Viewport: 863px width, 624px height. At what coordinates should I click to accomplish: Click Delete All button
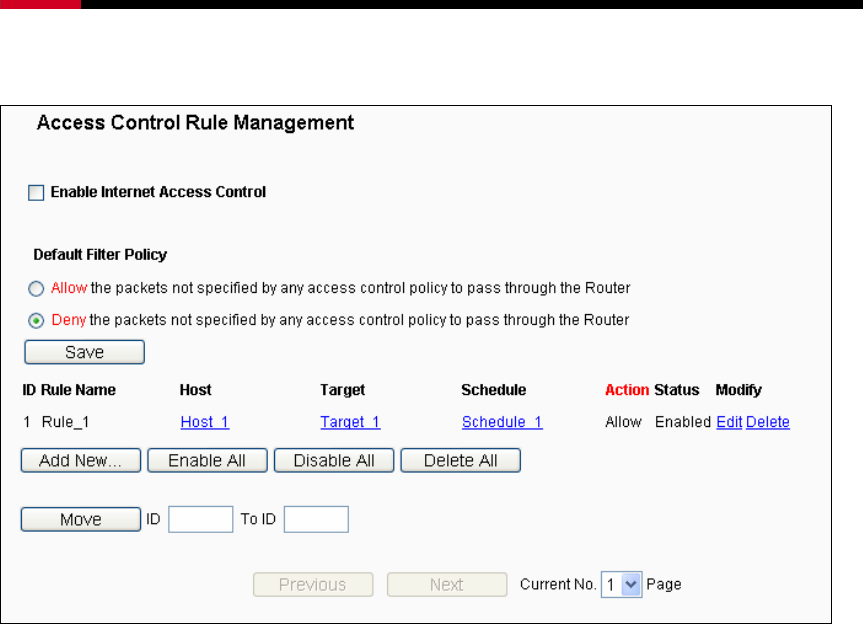tap(461, 461)
